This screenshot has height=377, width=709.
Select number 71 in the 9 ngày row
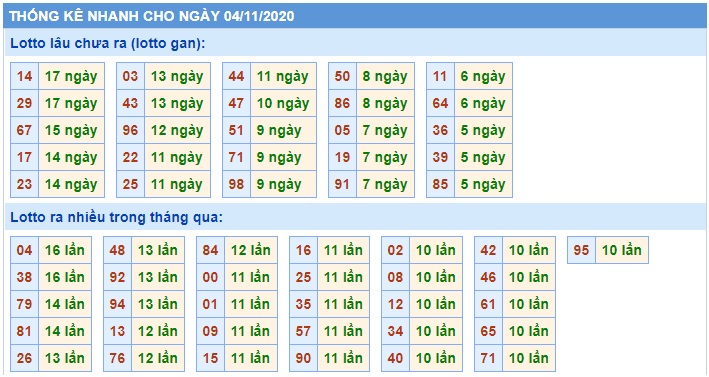pos(236,158)
